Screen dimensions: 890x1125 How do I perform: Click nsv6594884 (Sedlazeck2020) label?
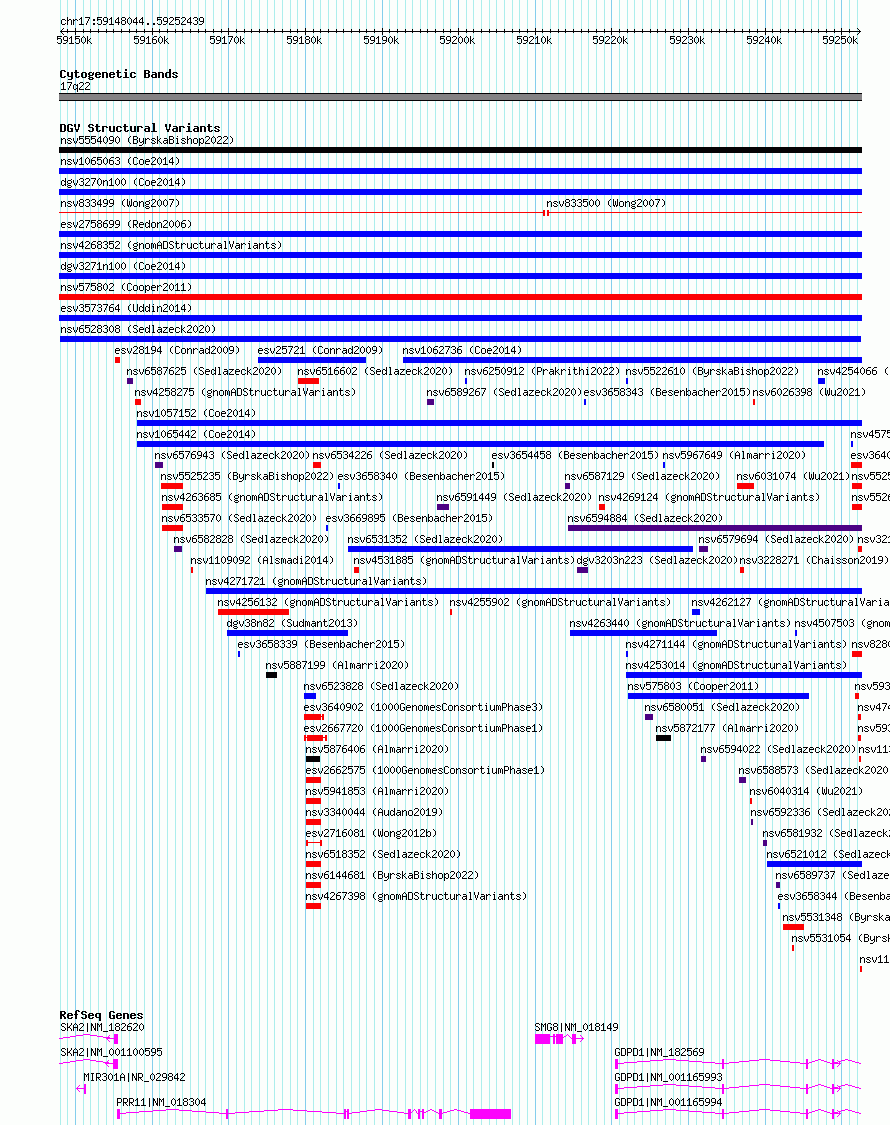645,518
